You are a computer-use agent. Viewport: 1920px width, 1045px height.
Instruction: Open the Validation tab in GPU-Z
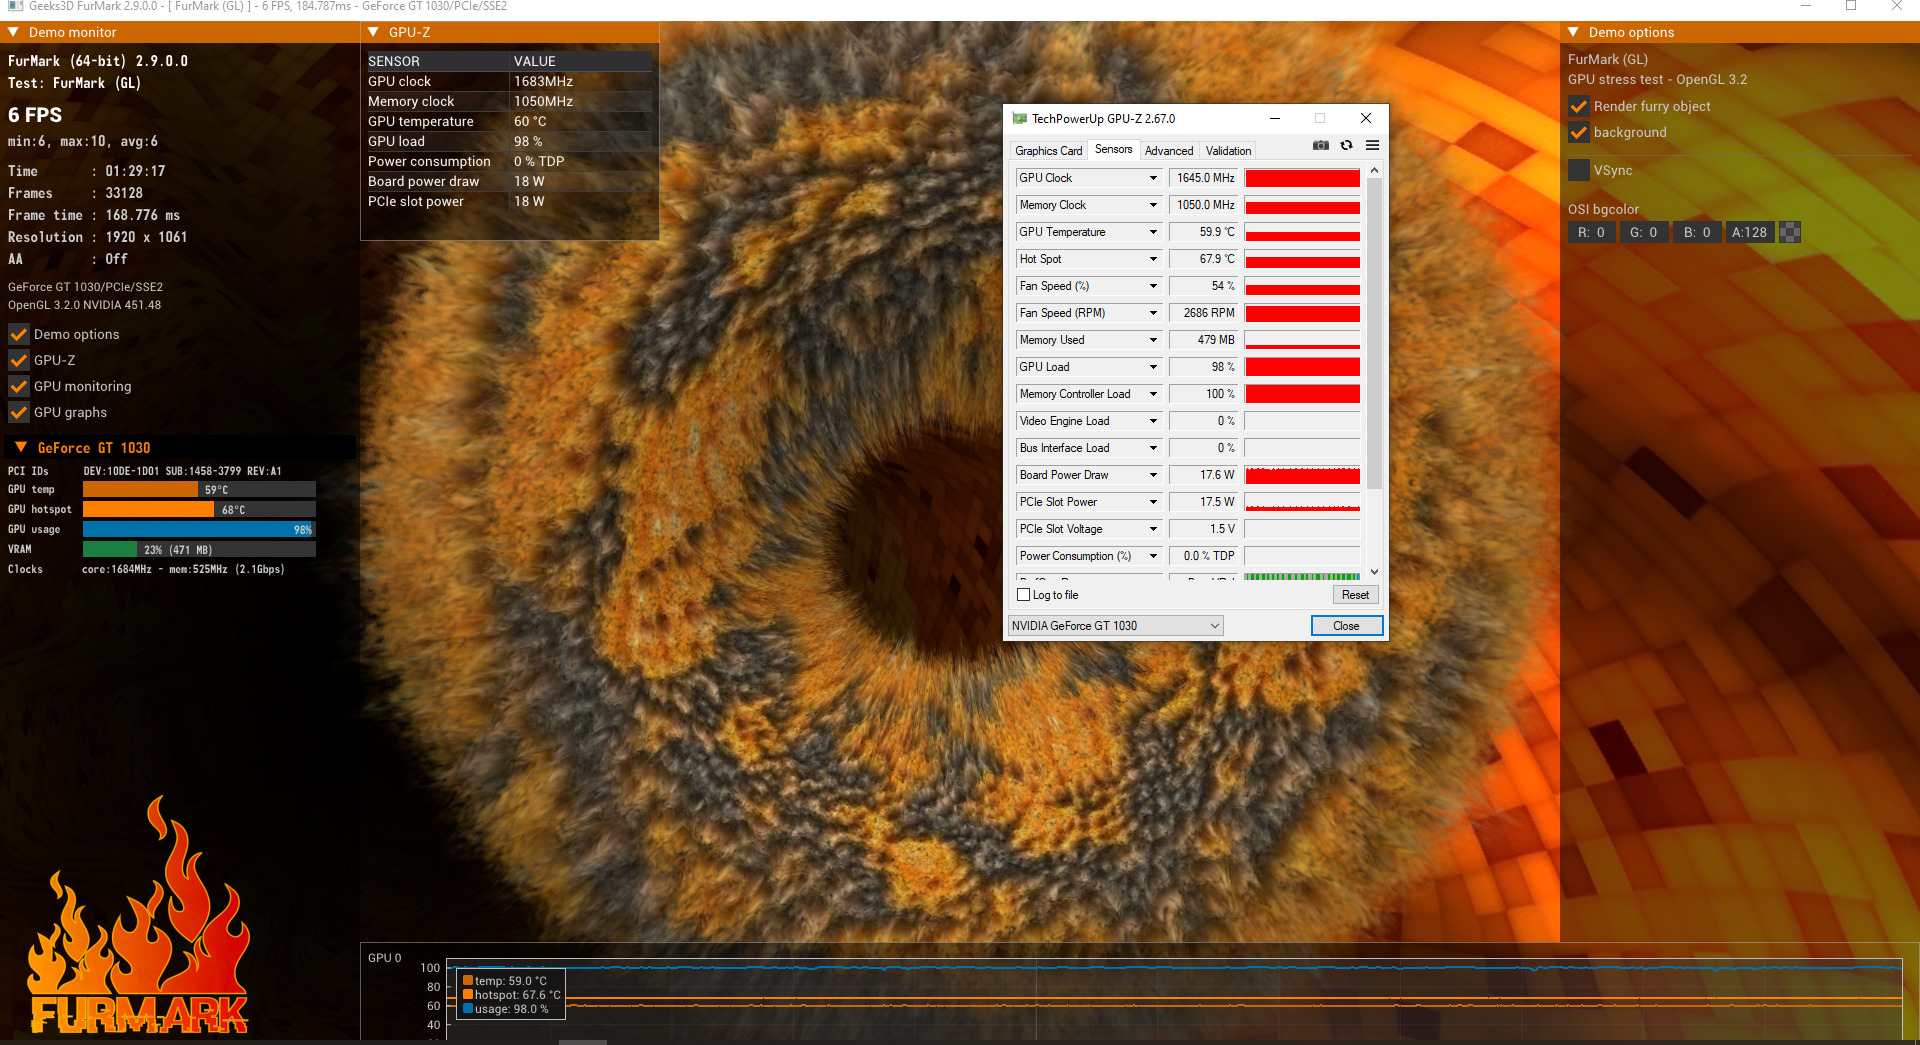tap(1228, 151)
